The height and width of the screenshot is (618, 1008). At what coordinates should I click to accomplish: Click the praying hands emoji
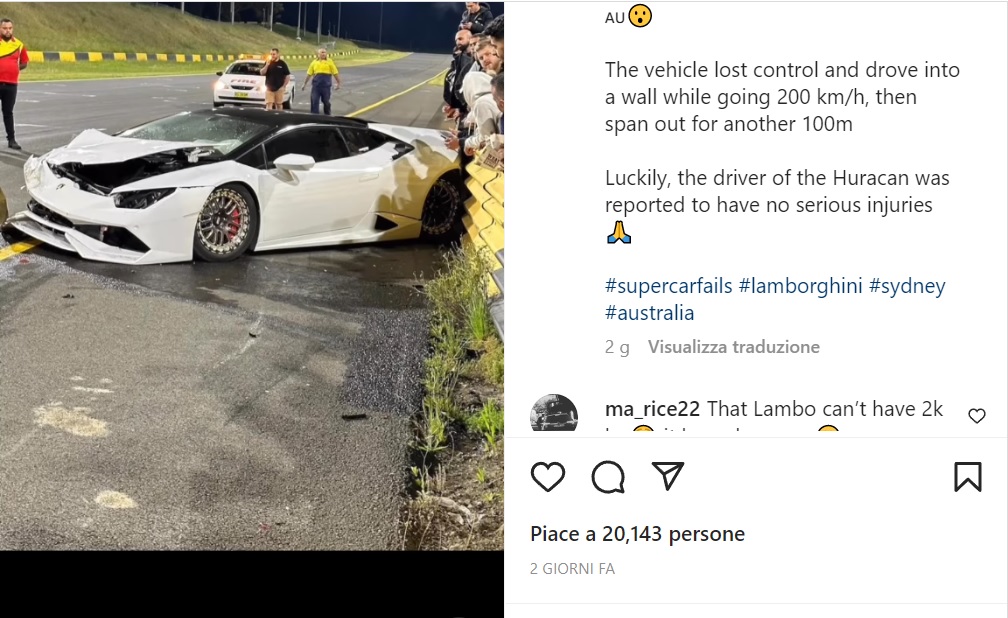618,232
